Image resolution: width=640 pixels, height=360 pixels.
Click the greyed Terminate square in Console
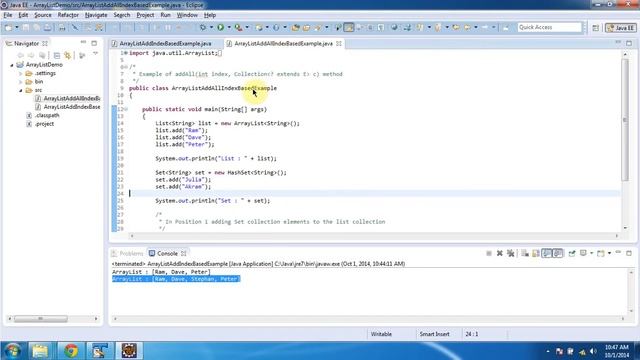click(489, 253)
